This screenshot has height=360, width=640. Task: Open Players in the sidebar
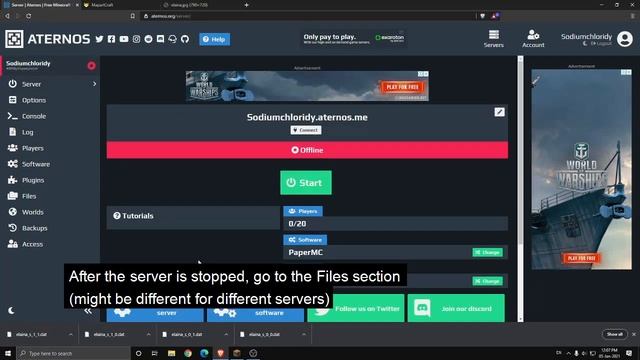[33, 148]
